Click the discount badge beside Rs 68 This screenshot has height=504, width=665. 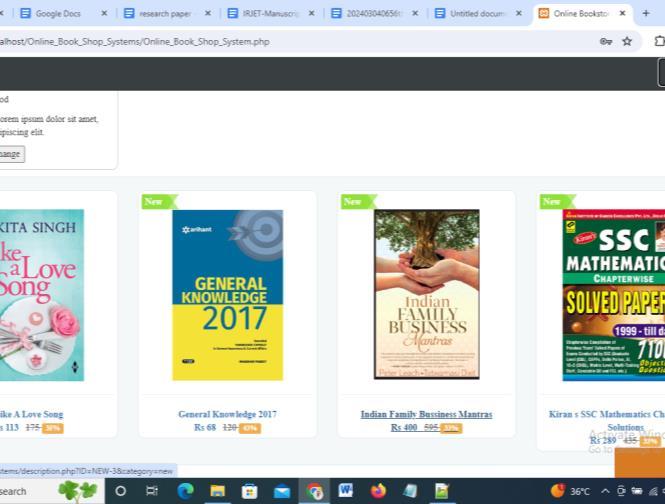[x=250, y=428]
